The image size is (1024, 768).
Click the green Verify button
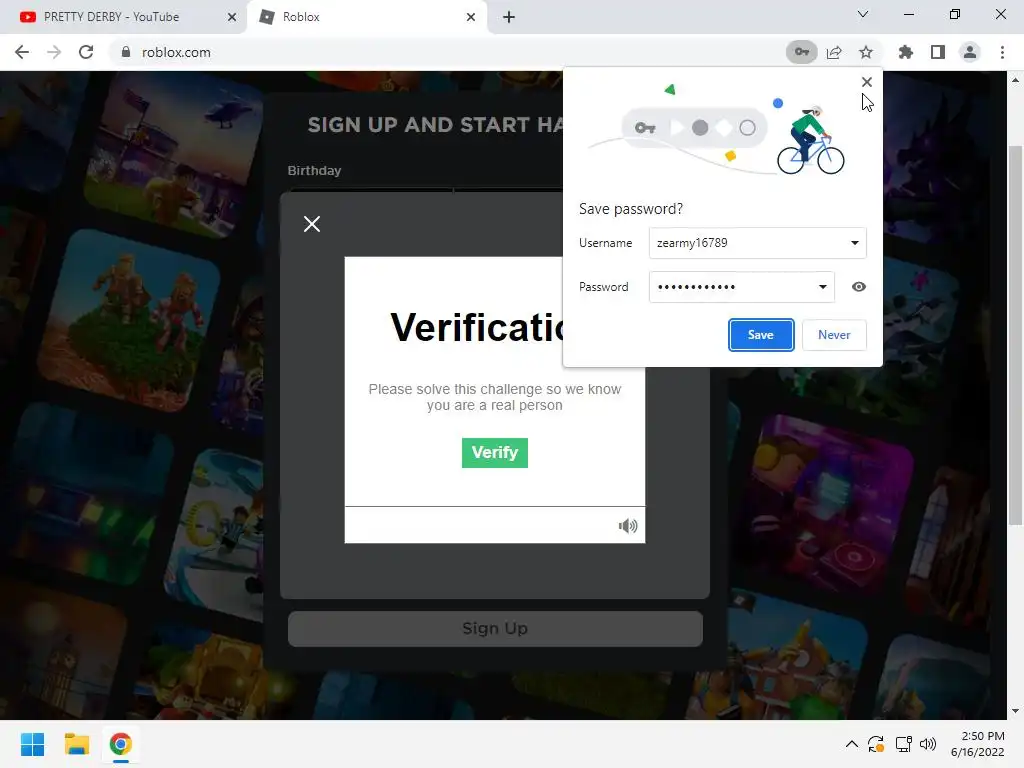494,453
